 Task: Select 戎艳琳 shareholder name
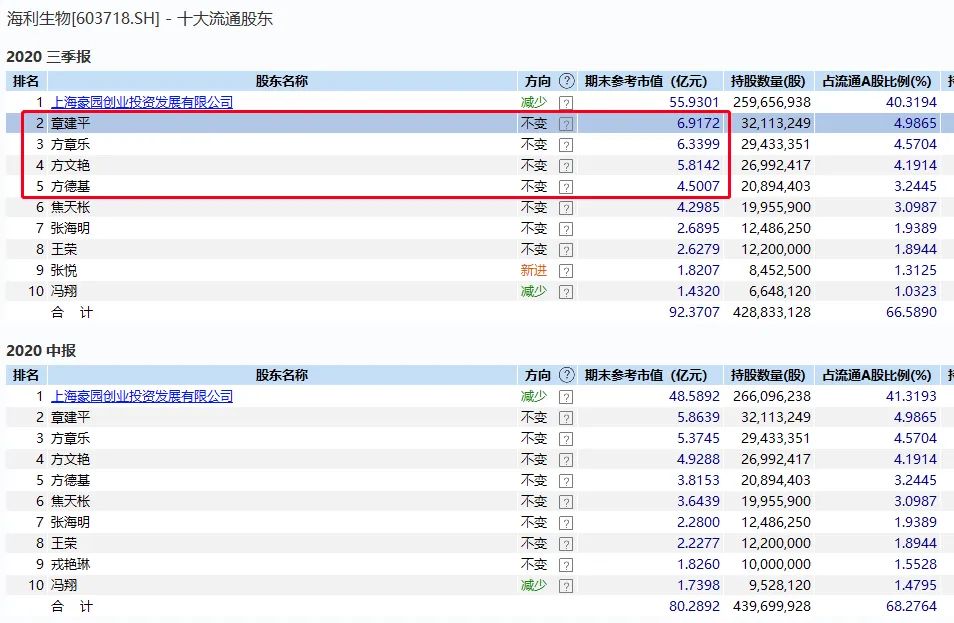pos(71,564)
